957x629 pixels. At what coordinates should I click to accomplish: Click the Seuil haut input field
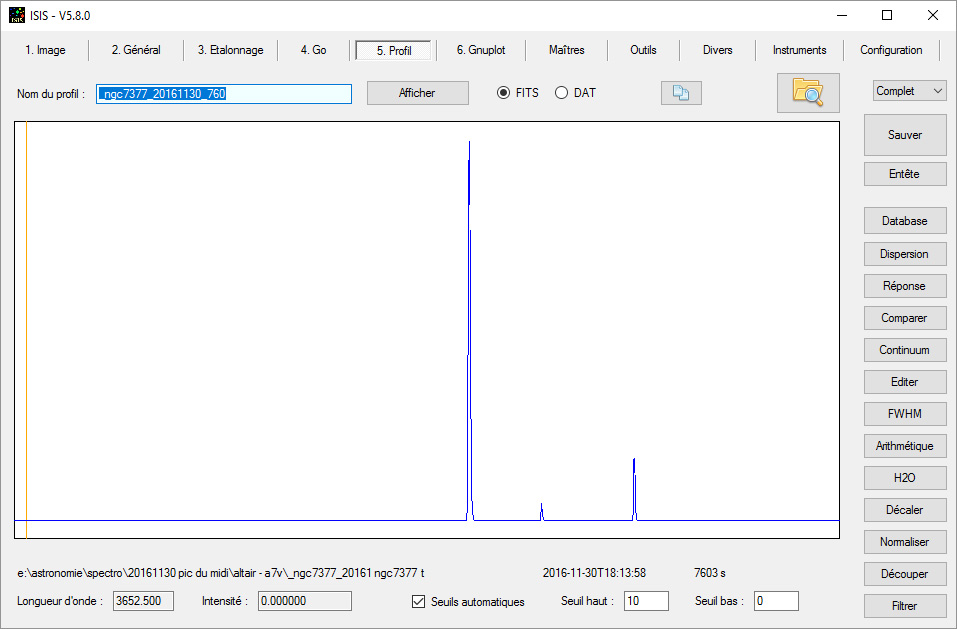click(x=646, y=601)
